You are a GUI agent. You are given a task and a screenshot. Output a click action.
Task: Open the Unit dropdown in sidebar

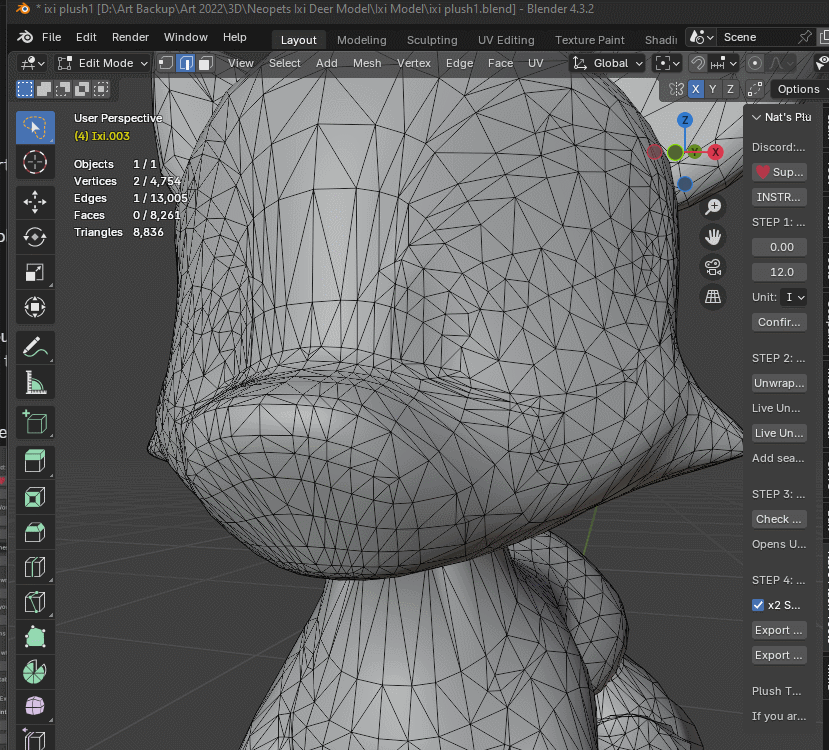794,297
